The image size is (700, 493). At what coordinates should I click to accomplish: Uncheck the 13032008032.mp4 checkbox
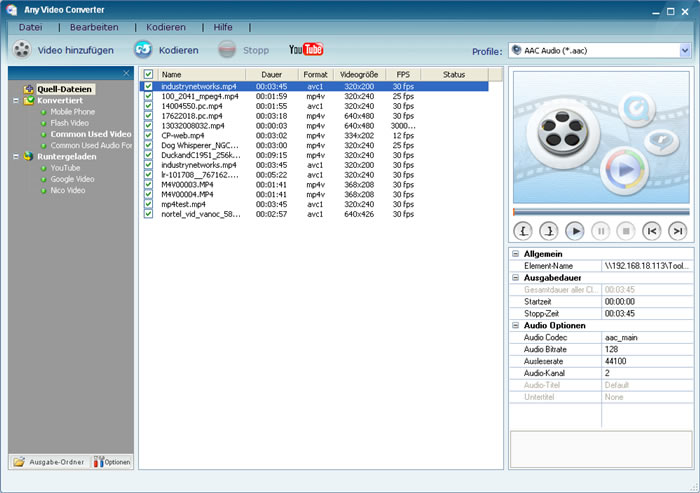point(148,125)
